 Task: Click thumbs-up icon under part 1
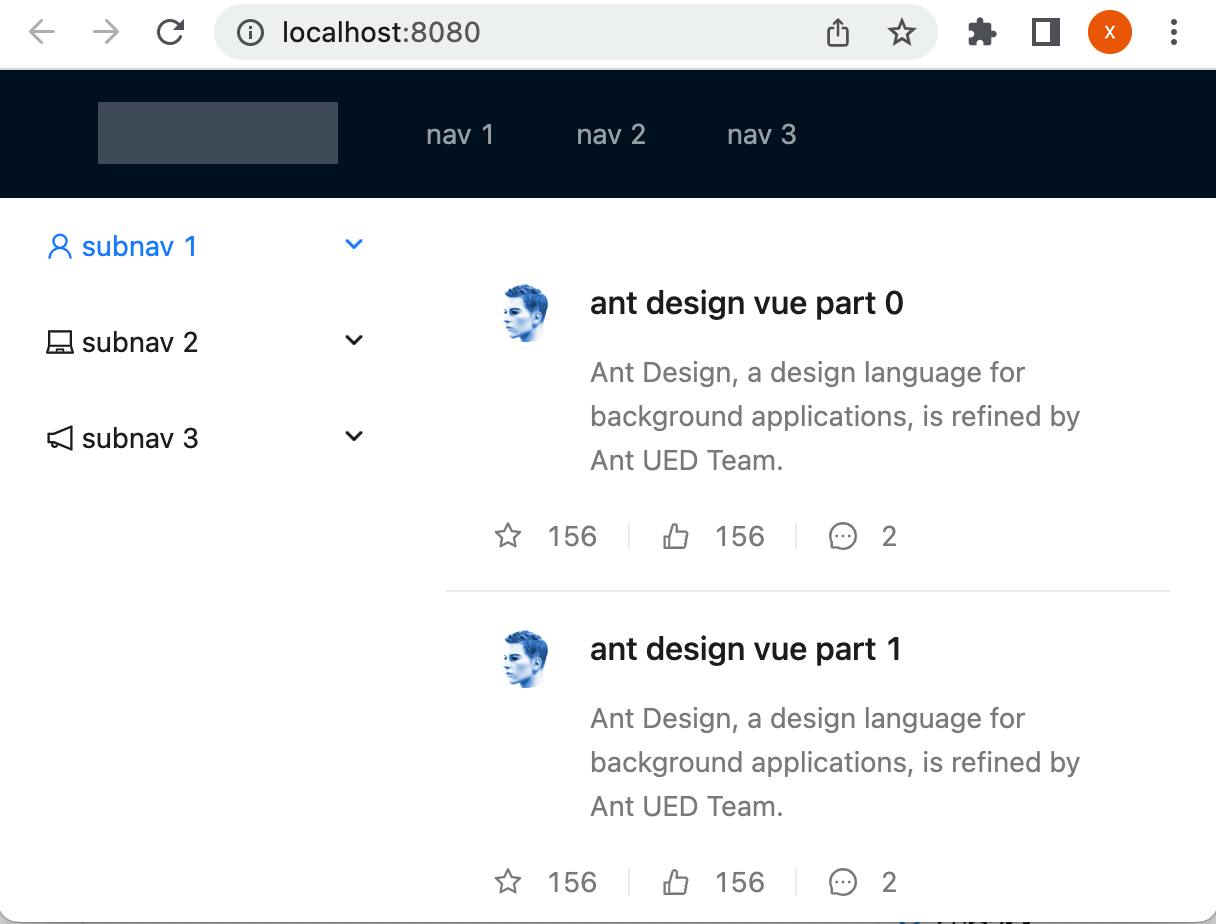pyautogui.click(x=676, y=883)
